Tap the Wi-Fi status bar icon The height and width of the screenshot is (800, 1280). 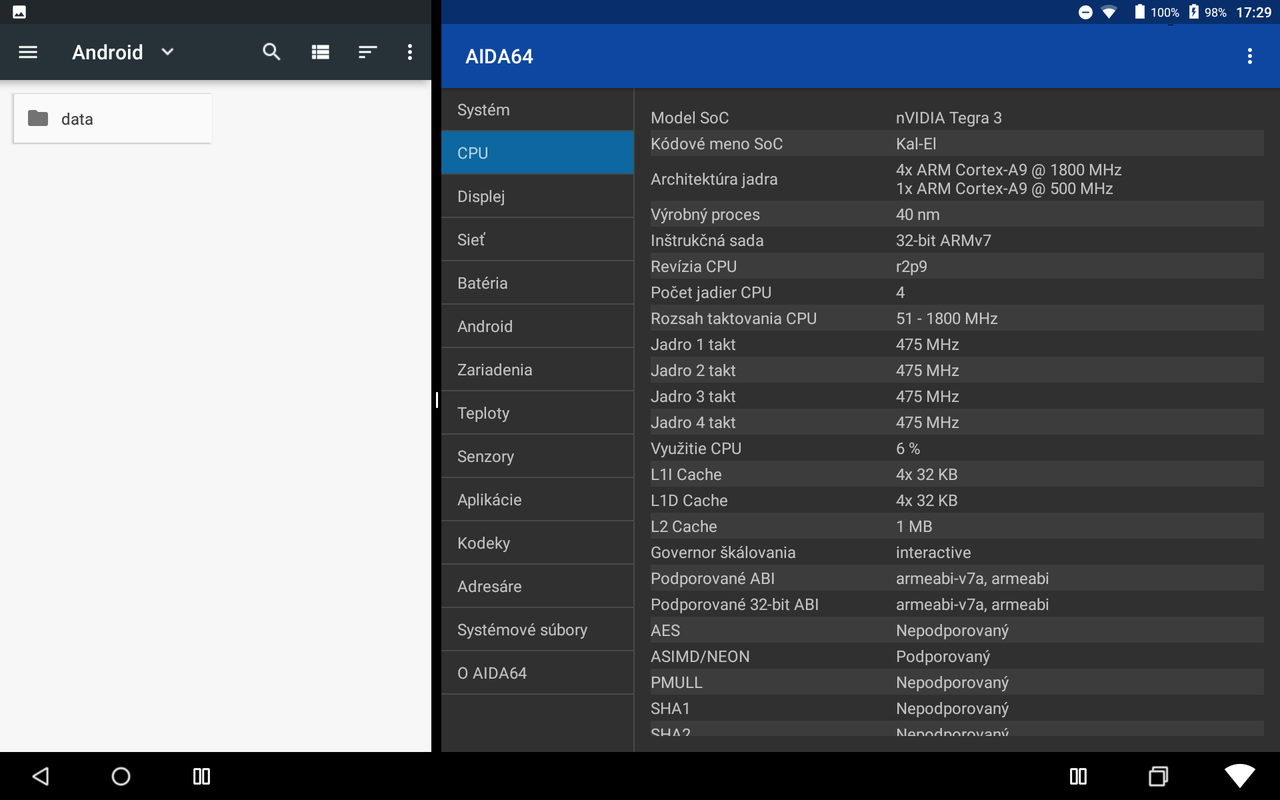click(1109, 12)
